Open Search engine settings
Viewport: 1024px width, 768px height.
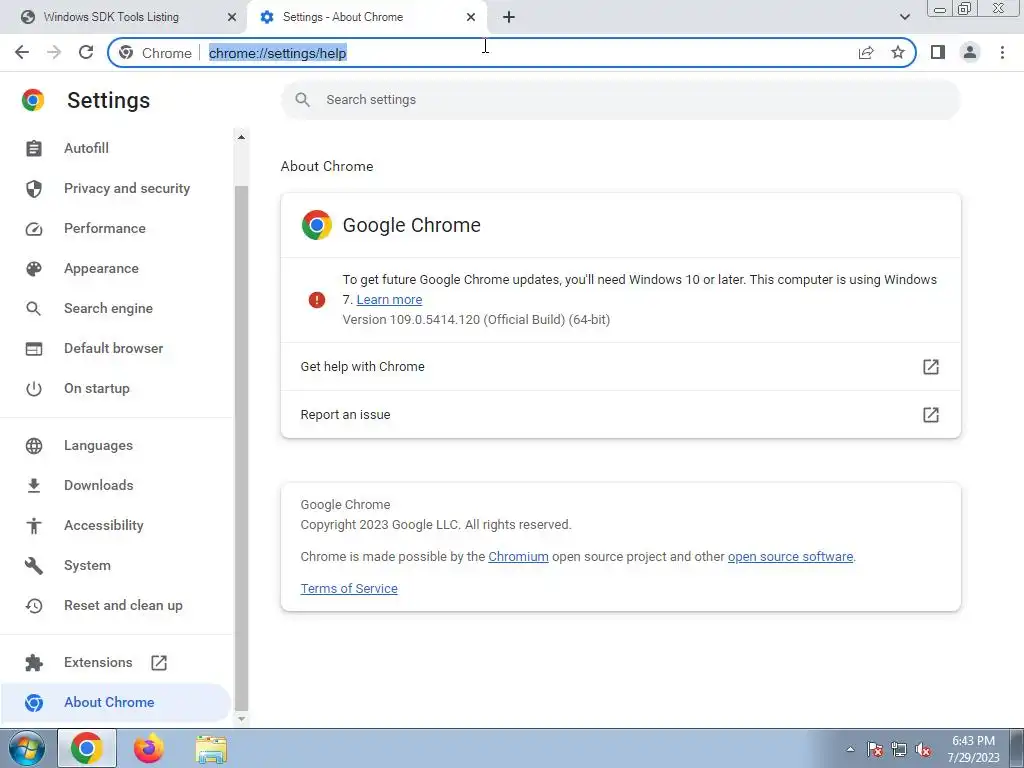click(x=108, y=308)
